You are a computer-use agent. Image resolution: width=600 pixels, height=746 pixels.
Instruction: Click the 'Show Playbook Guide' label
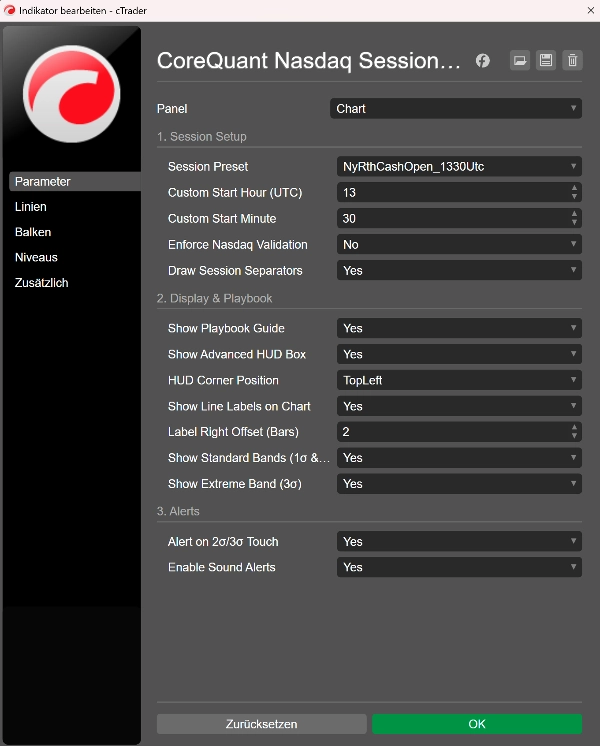226,328
